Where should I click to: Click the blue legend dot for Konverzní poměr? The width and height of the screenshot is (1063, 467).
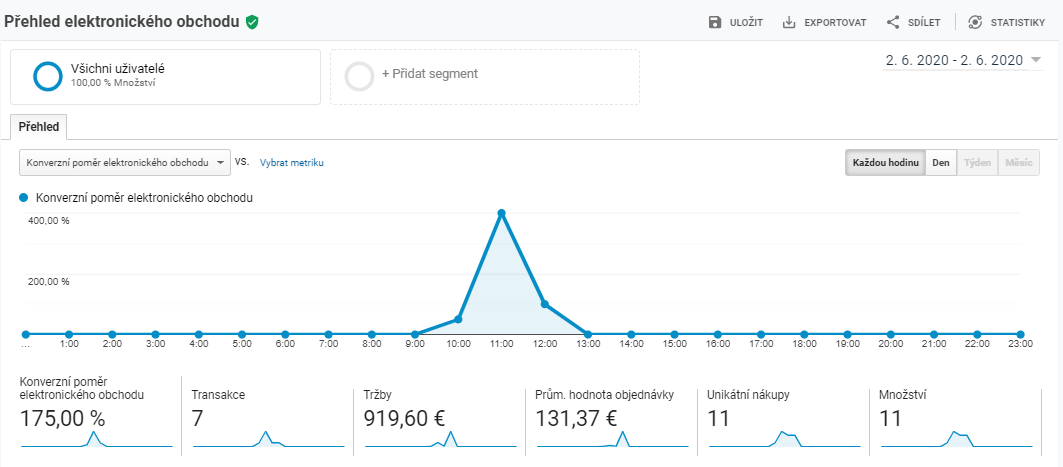(x=24, y=198)
